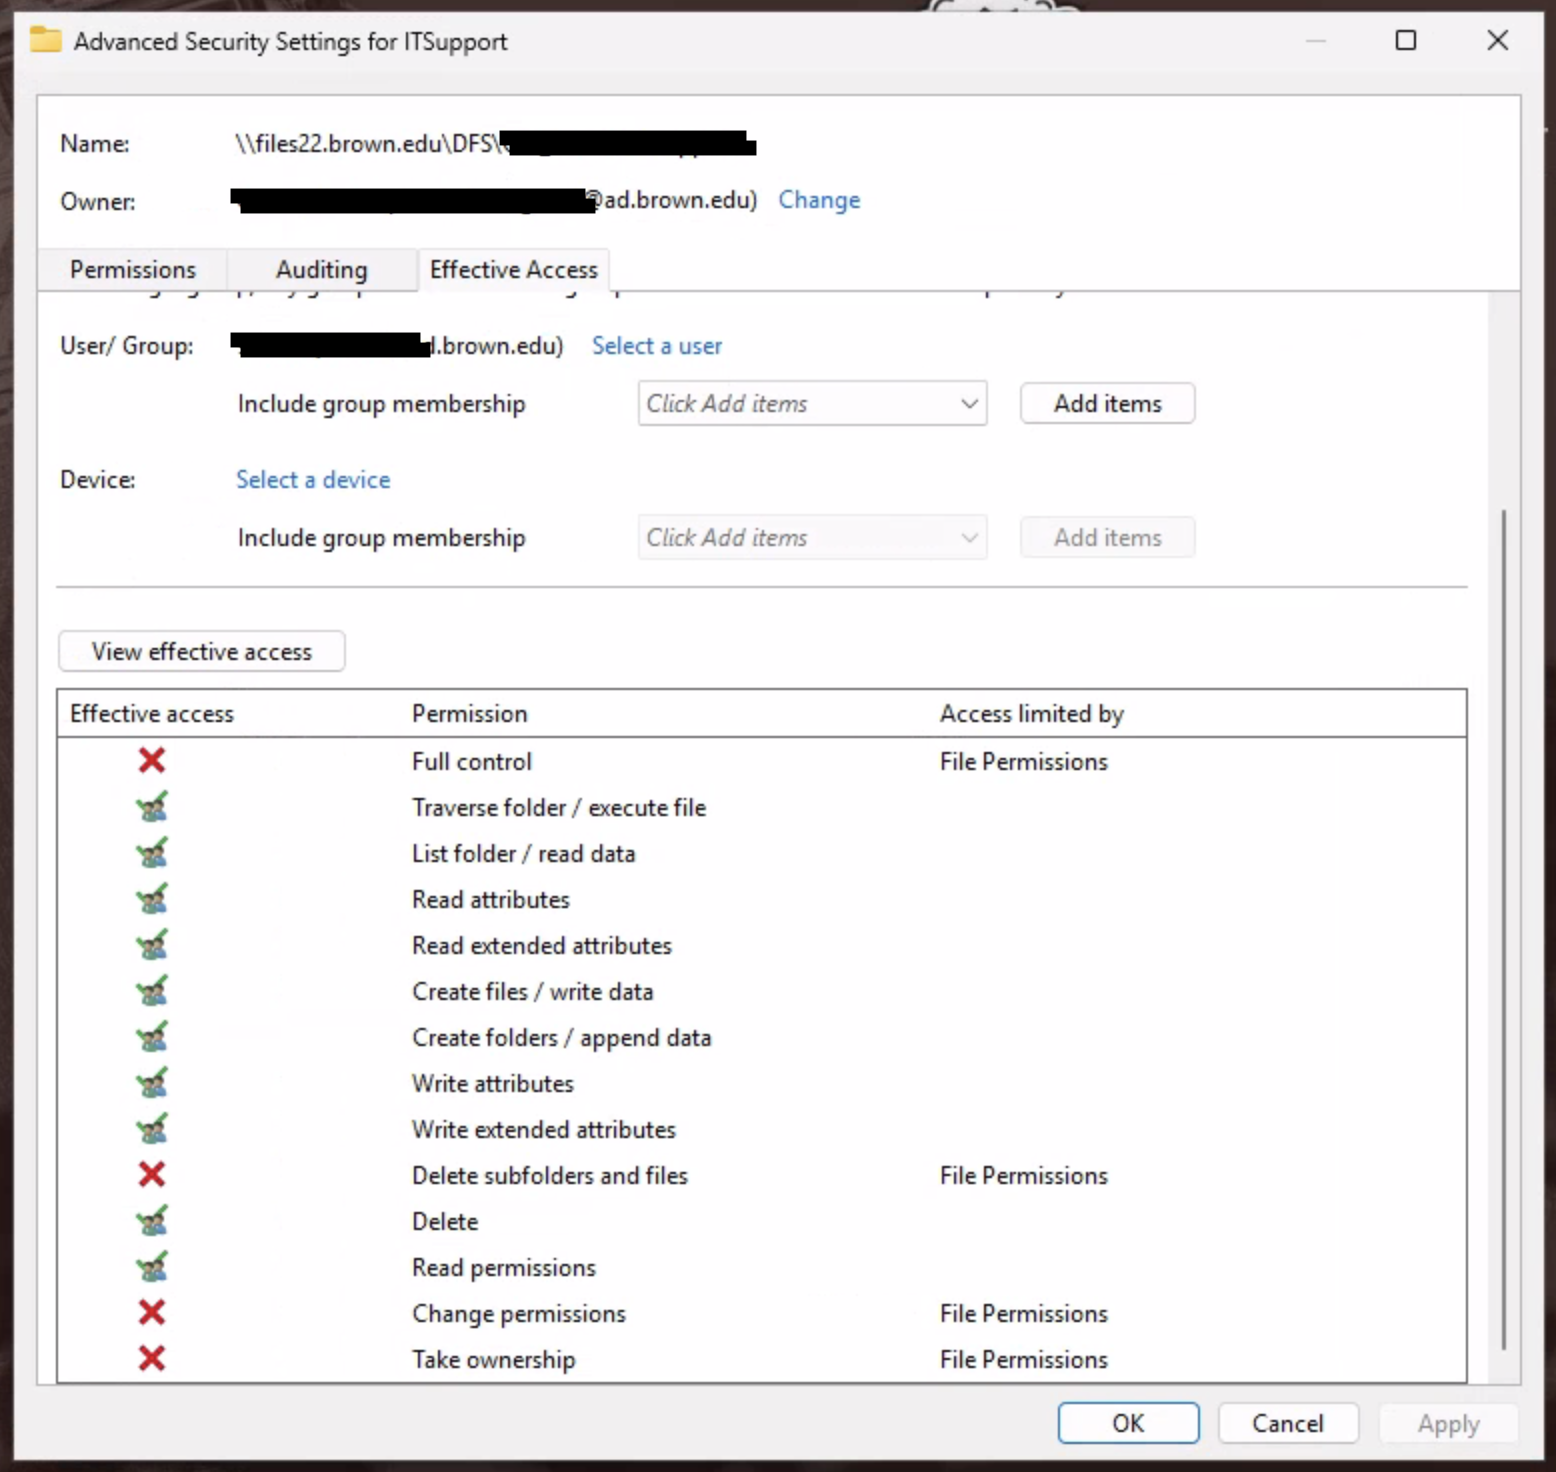Click the red X beside Change permissions
This screenshot has height=1472, width=1556.
152,1312
